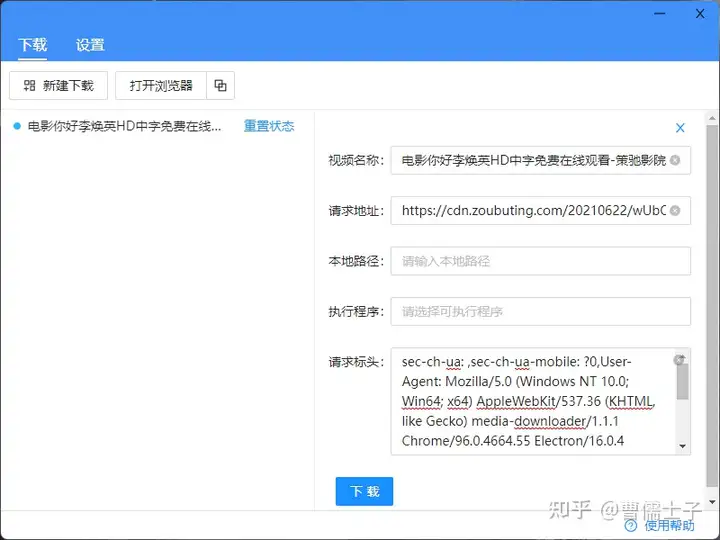Screen dimensions: 720x540
Task: Click the blue status dot of download item
Action: tap(17, 126)
